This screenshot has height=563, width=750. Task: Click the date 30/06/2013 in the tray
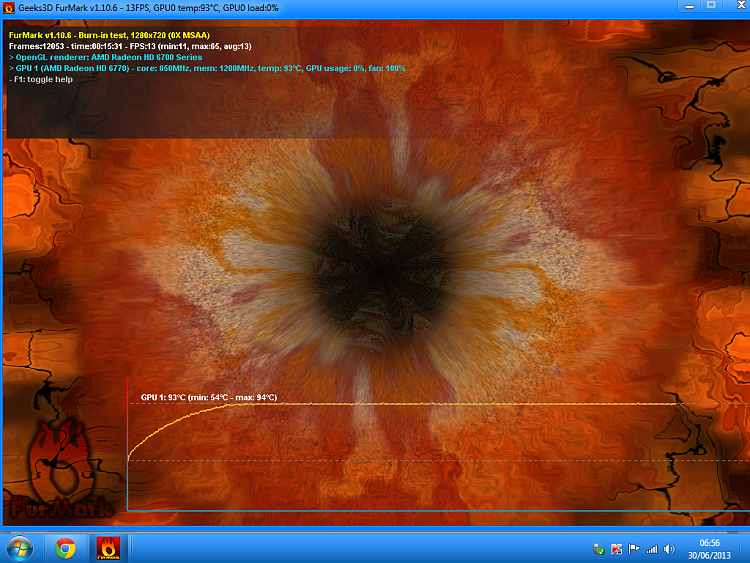[709, 556]
